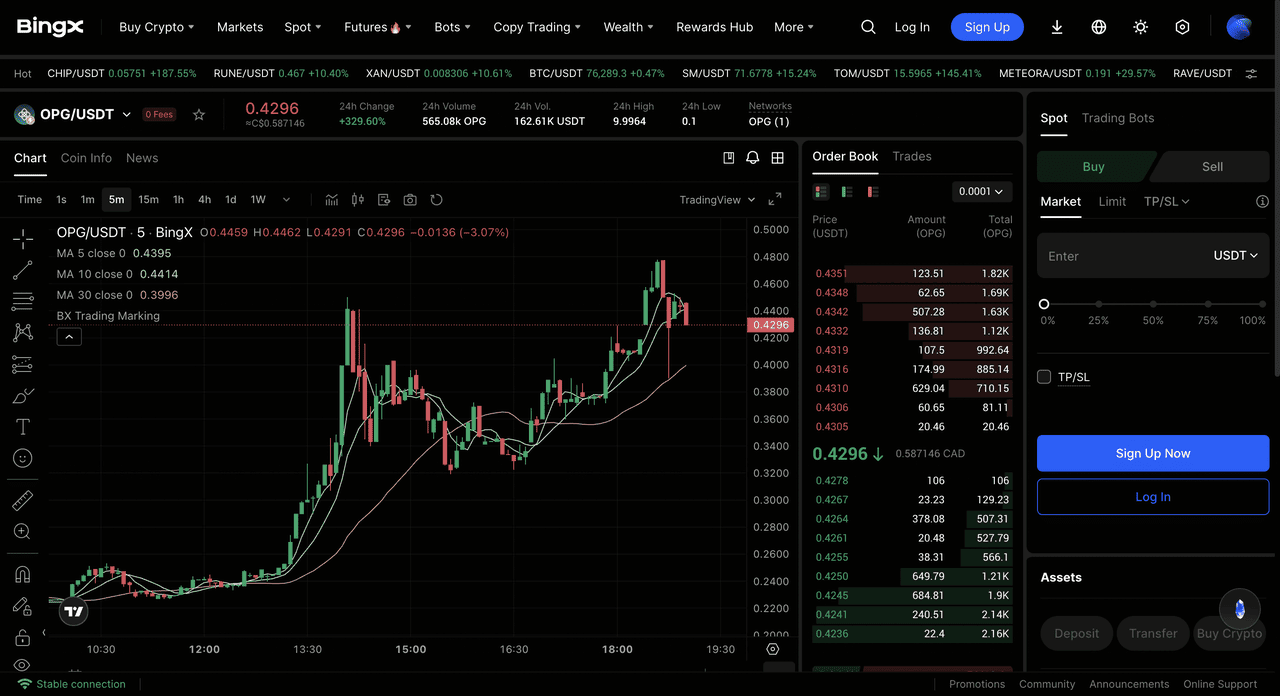Open the USDT currency dropdown
Screen dimensions: 1280x696
pyautogui.click(x=1235, y=256)
